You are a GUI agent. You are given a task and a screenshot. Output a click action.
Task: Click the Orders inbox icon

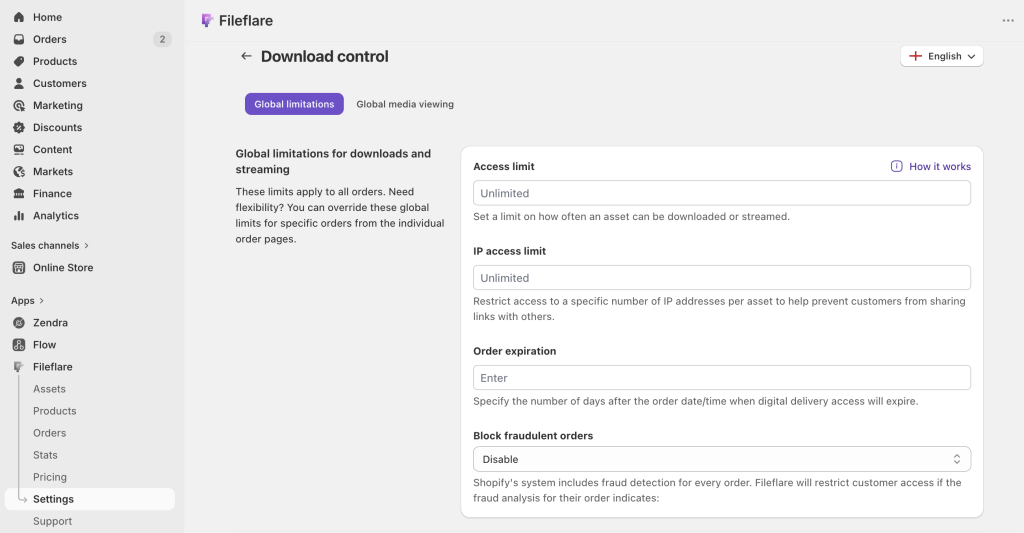tap(19, 39)
